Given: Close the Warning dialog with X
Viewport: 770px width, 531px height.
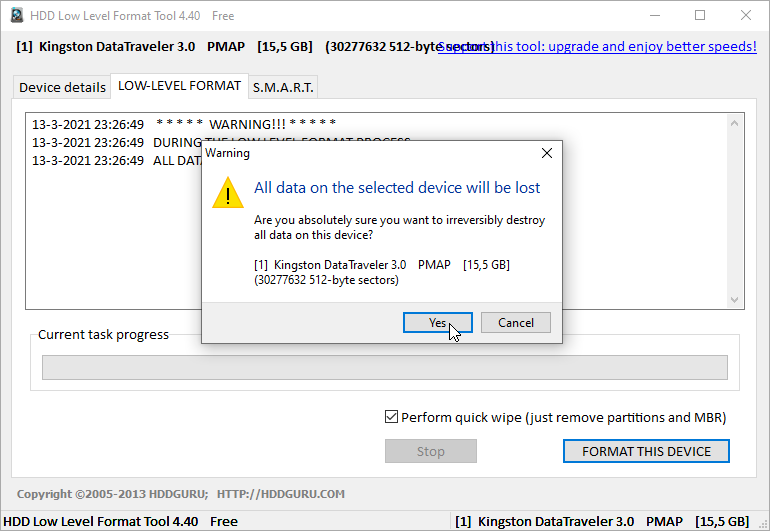Looking at the screenshot, I should pos(546,153).
